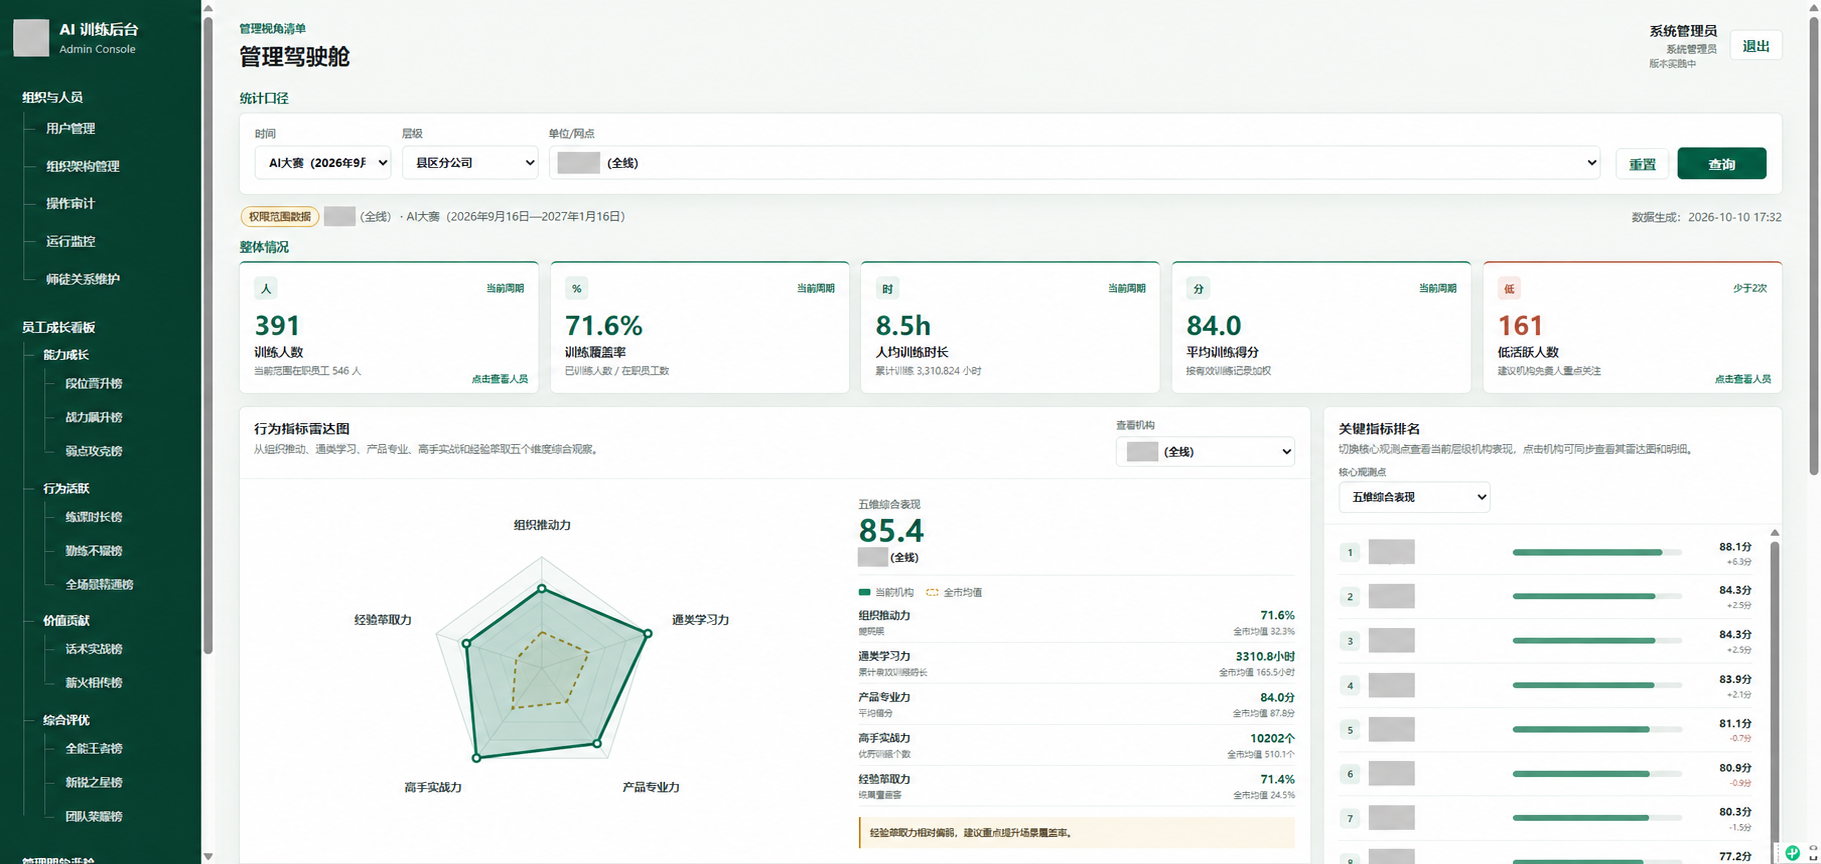Screen dimensions: 1821x864
Task: Click the sidebar scrollbar down arrow
Action: tap(208, 856)
